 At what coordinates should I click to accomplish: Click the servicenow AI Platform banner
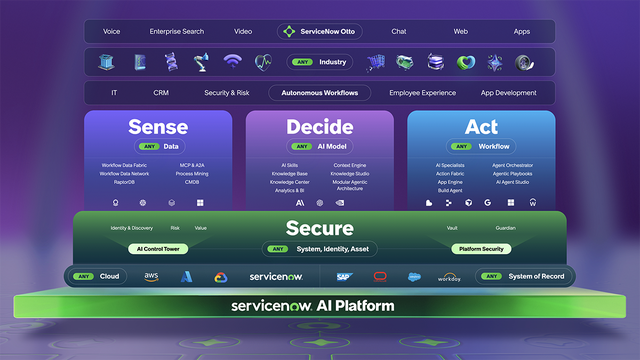point(320,306)
